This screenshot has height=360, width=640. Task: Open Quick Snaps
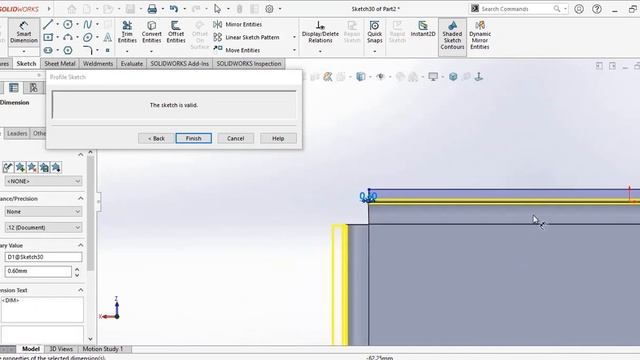(x=374, y=32)
